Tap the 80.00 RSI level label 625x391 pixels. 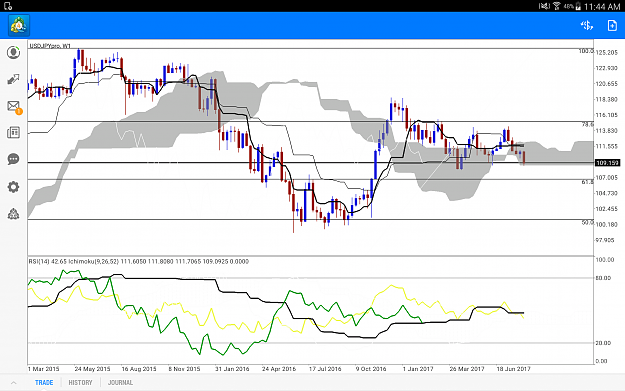click(603, 278)
